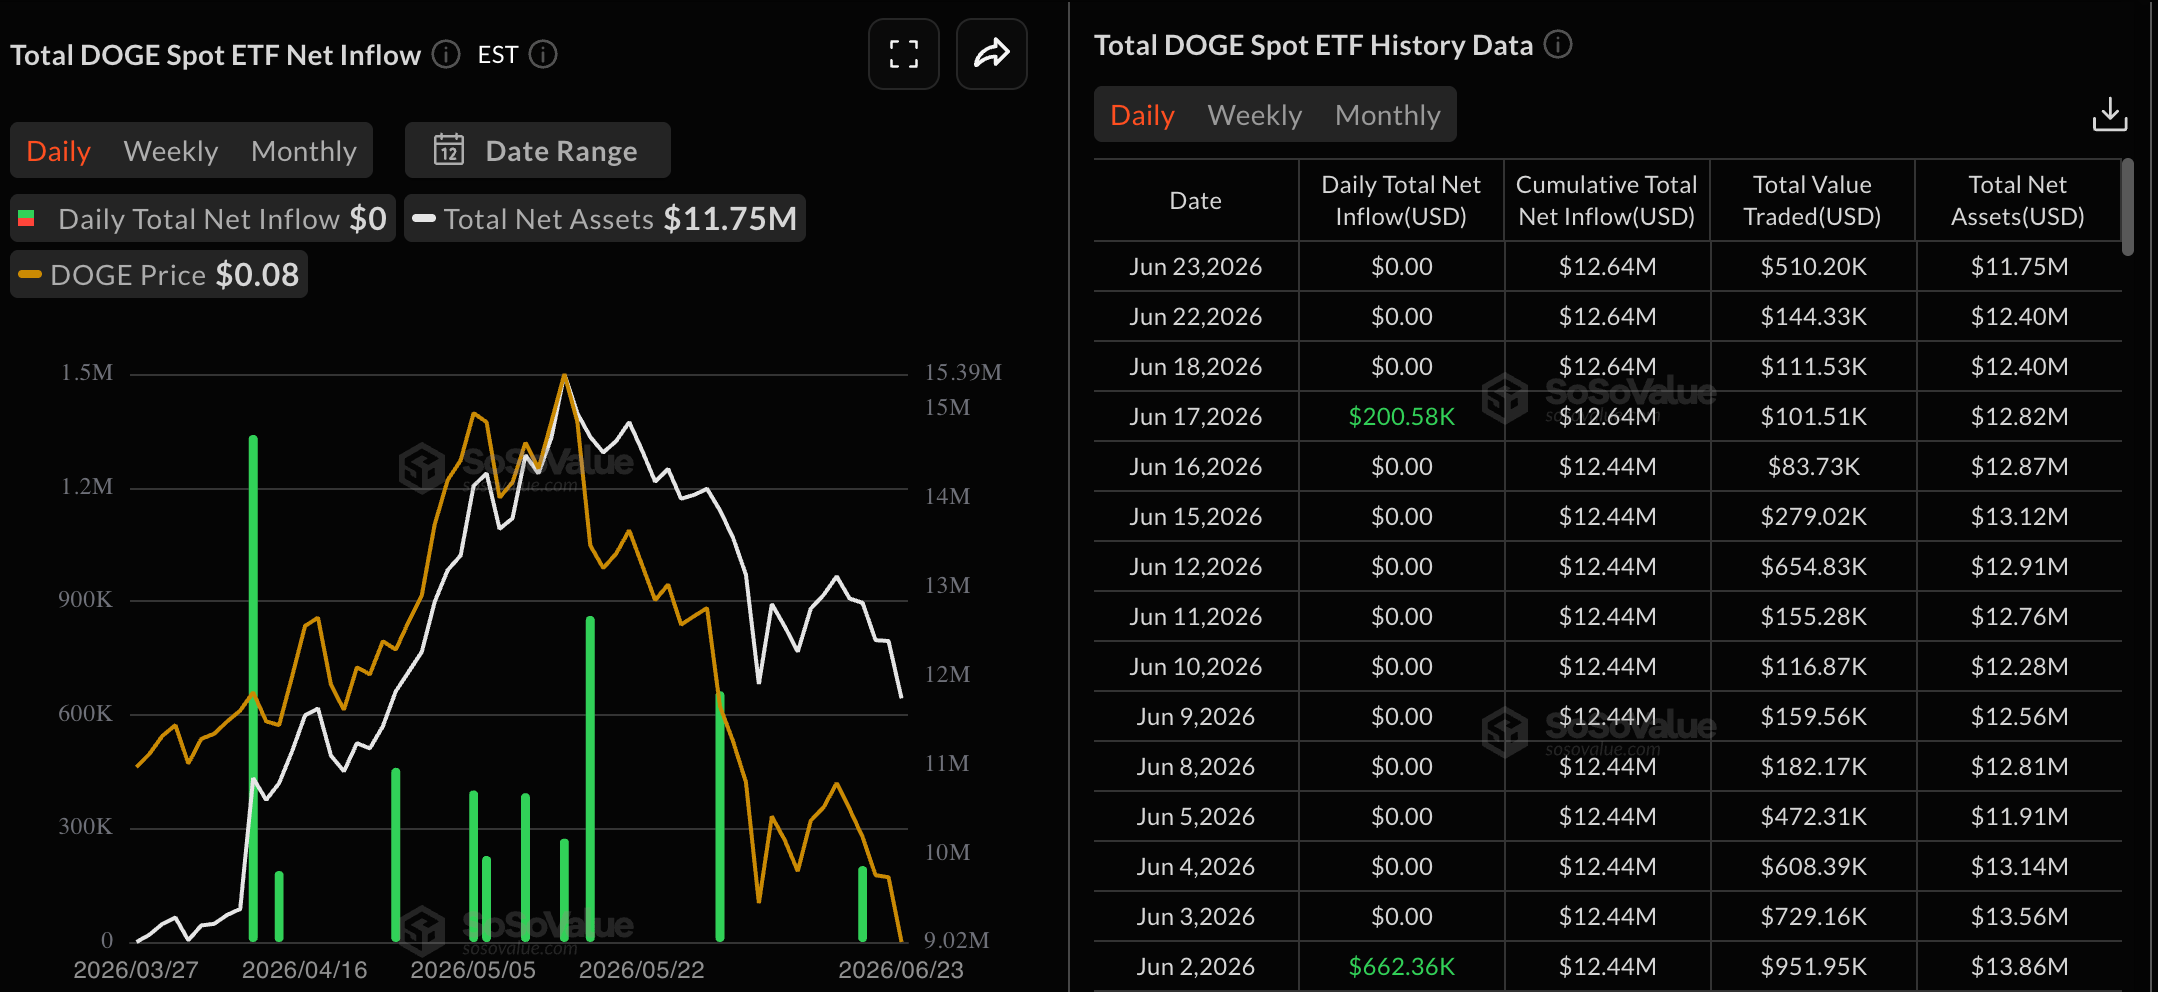Image resolution: width=2158 pixels, height=992 pixels.
Task: Click the $279.02K traded value
Action: tap(1813, 516)
